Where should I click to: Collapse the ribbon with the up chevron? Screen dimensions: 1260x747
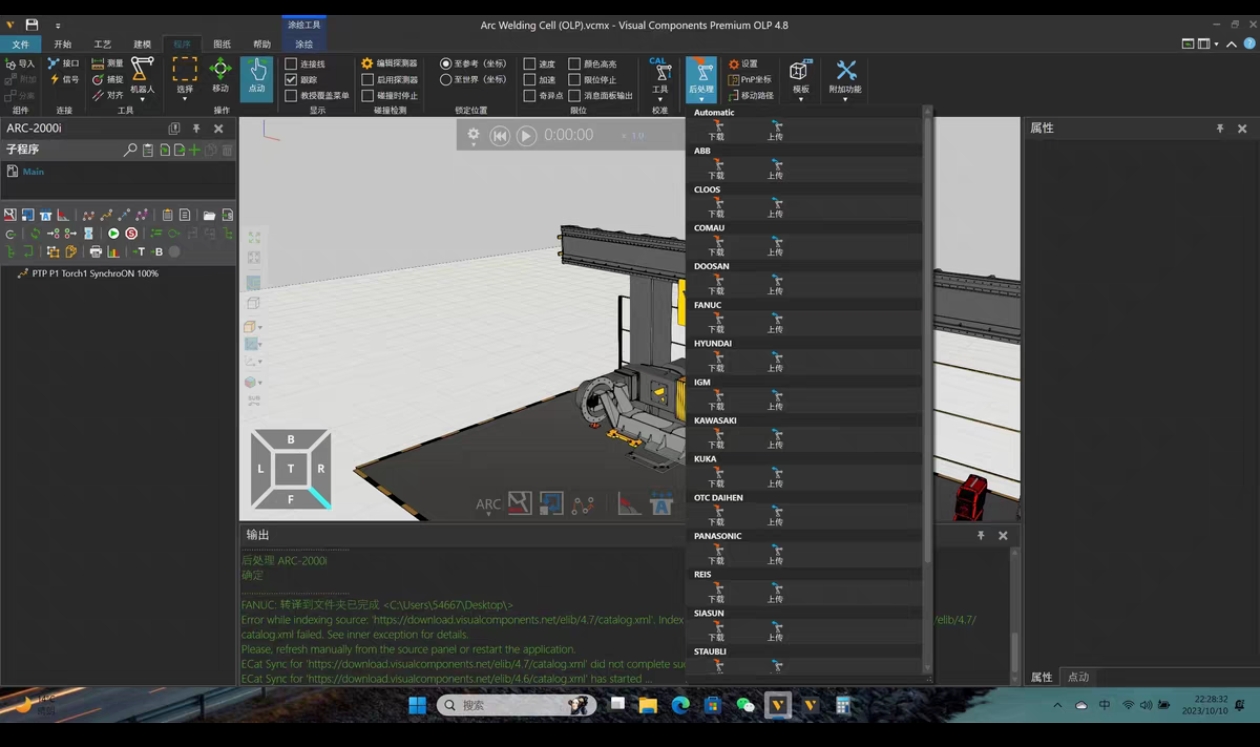click(1231, 44)
